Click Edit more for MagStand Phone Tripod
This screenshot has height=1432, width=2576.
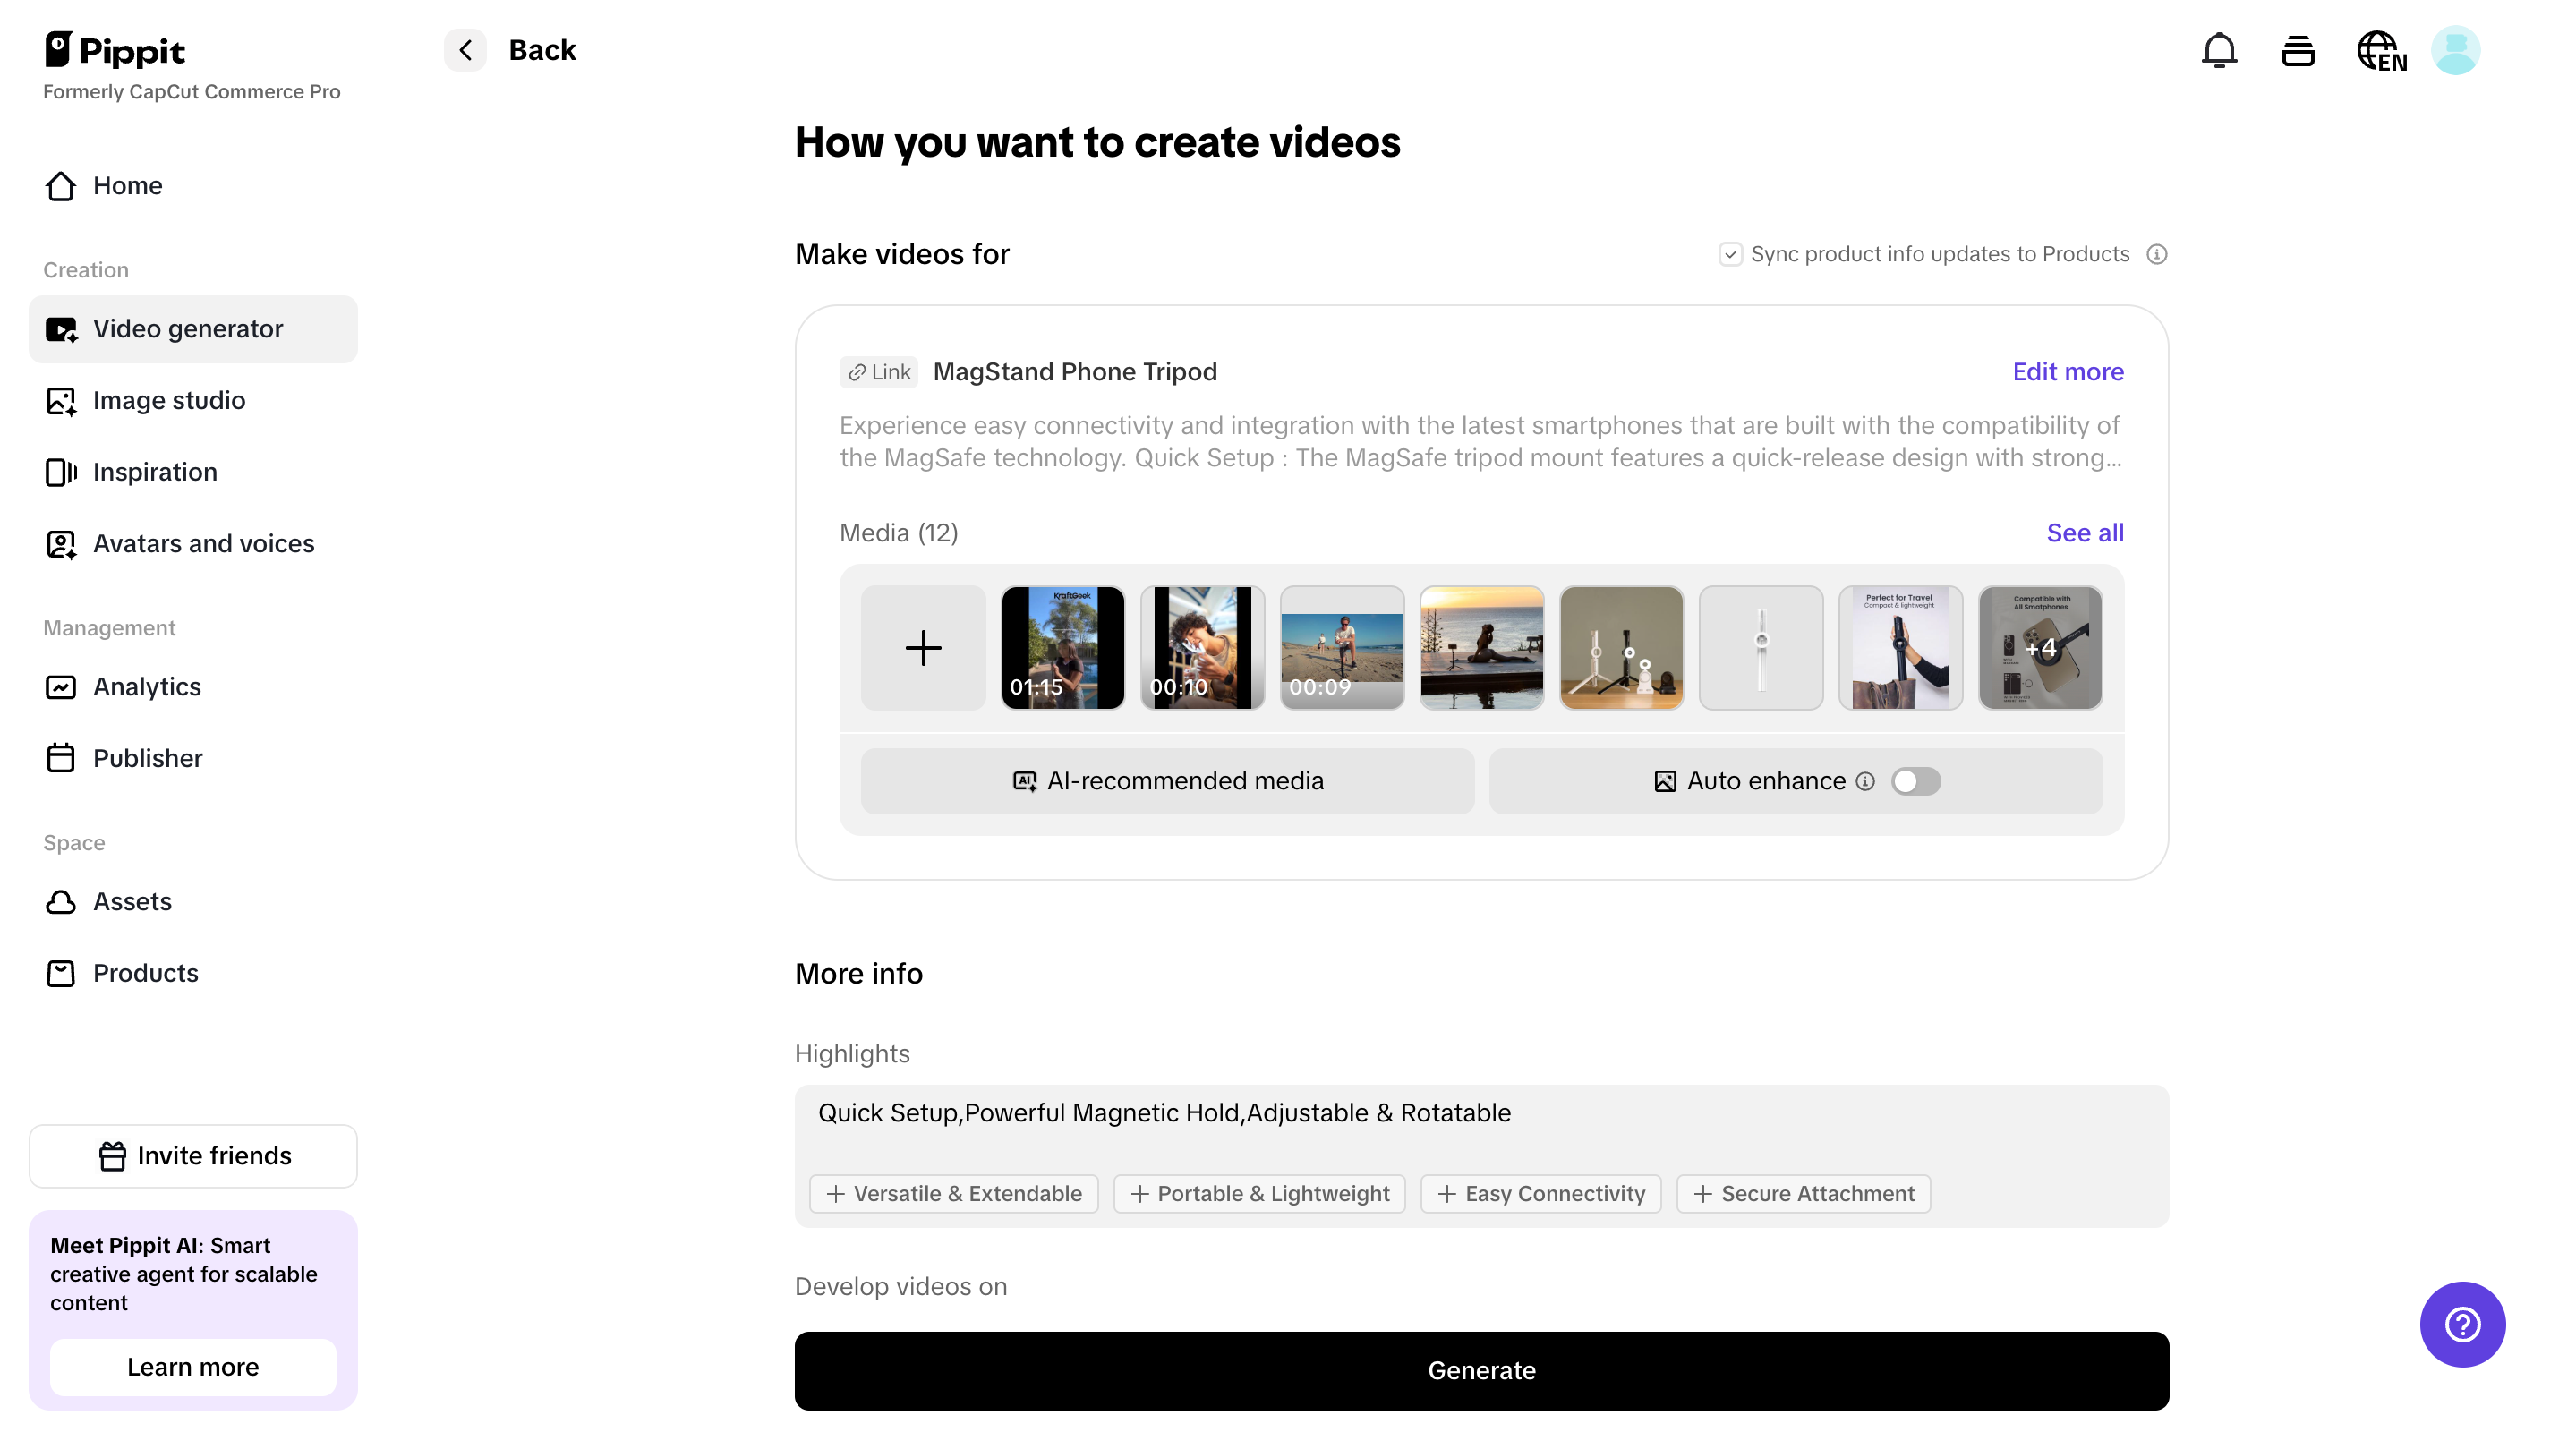[2067, 371]
